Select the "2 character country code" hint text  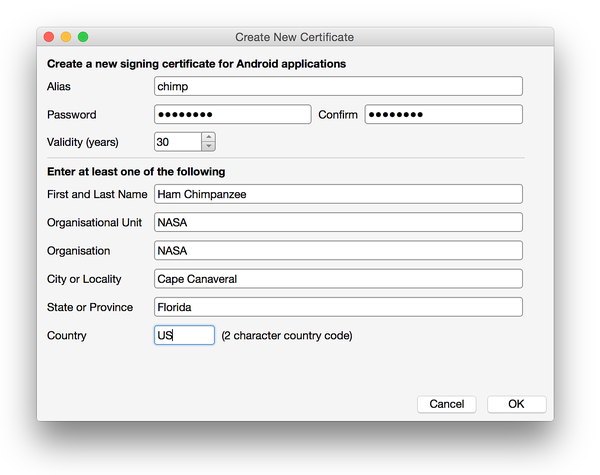[287, 336]
